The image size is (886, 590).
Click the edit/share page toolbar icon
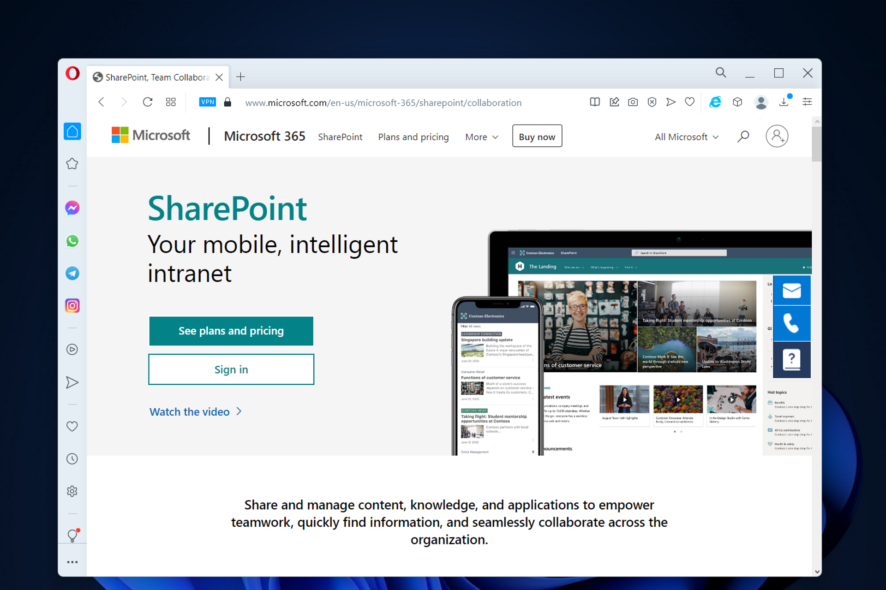pyautogui.click(x=614, y=102)
